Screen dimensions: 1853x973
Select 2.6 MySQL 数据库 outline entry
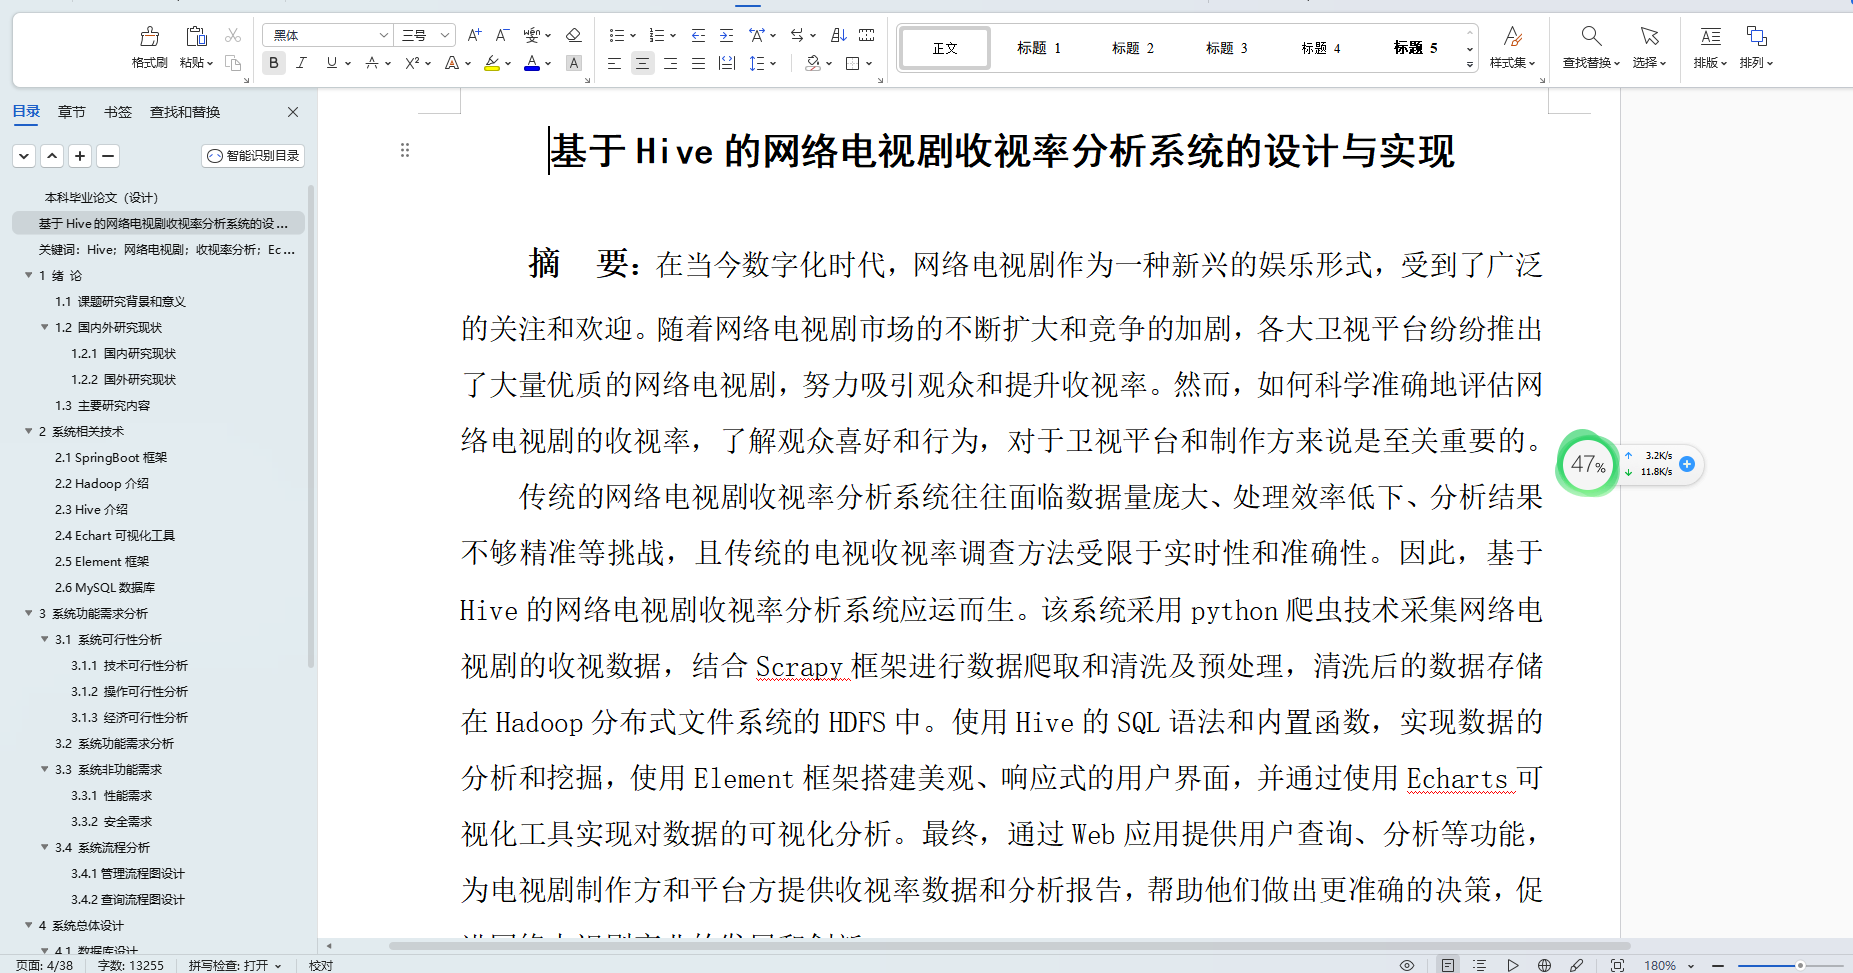coord(105,587)
